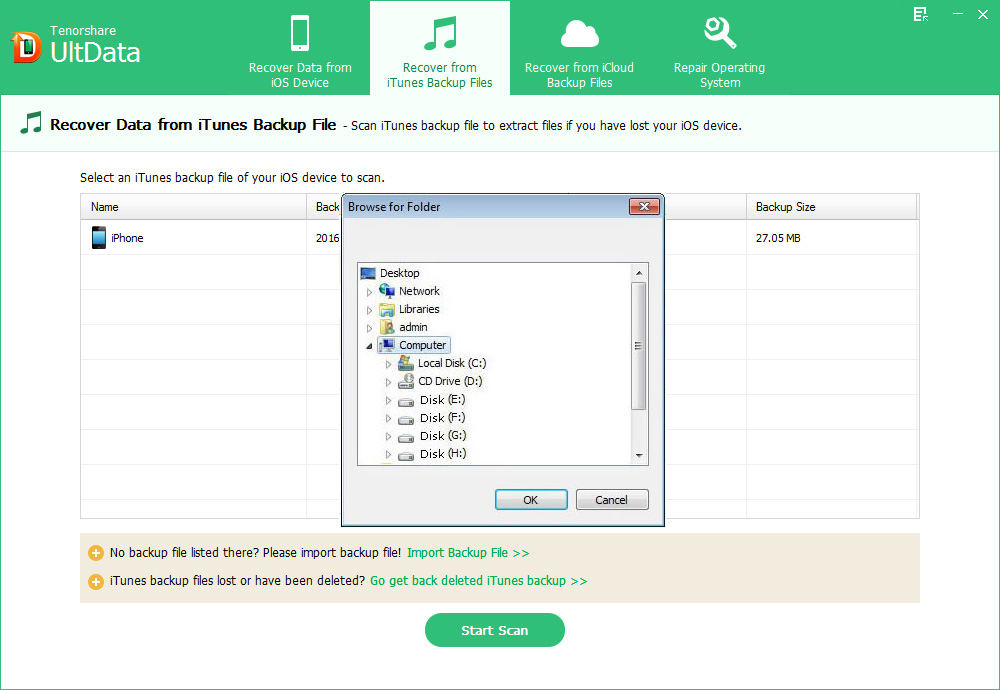Click the plus icon beside Import Backup File

tap(96, 553)
